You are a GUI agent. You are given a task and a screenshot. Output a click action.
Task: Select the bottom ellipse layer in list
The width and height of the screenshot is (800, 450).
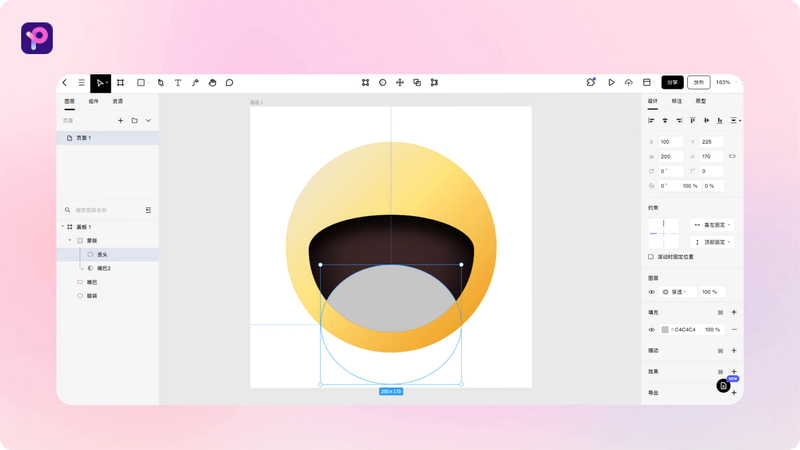[x=108, y=296]
